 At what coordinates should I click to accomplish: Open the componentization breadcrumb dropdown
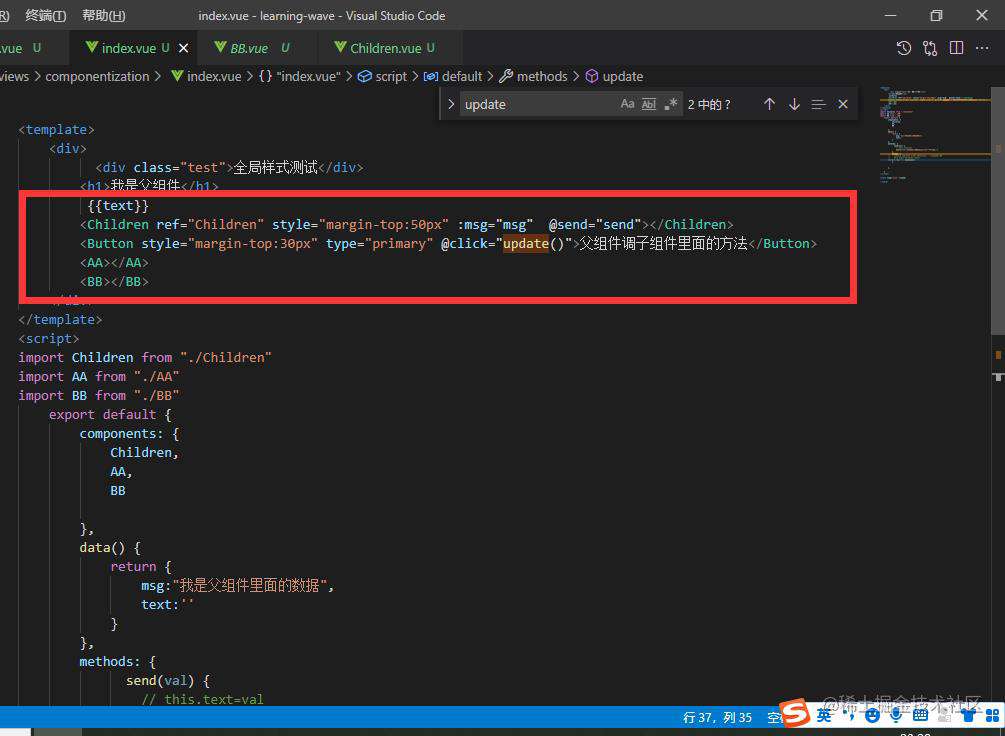coord(97,76)
